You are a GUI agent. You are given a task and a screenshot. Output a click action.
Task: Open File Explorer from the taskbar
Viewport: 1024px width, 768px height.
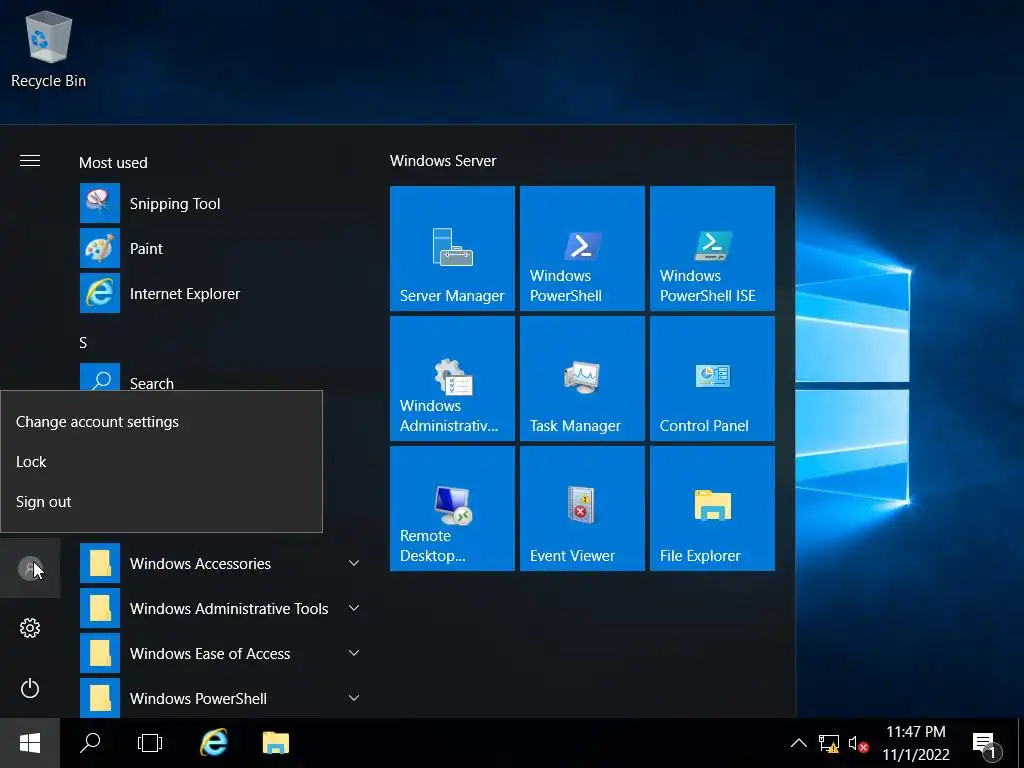pos(276,743)
